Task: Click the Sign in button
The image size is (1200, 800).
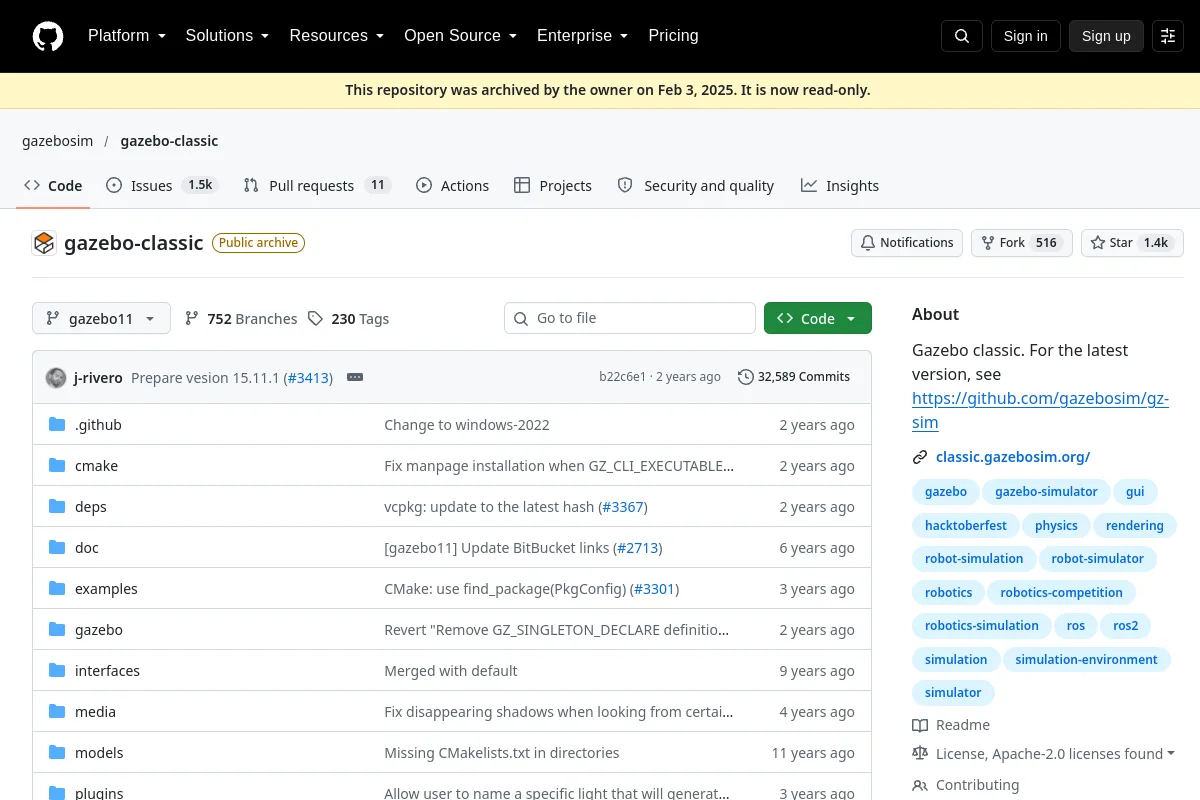Action: click(x=1026, y=36)
